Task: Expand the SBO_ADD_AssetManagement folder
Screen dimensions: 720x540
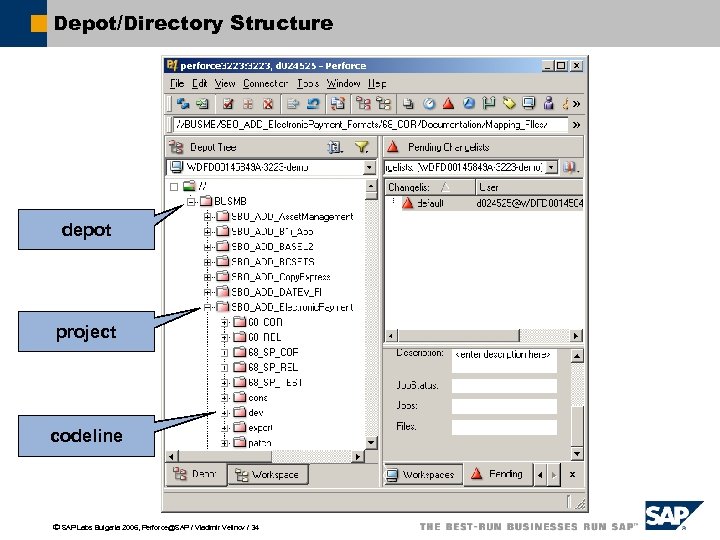Action: (x=208, y=216)
